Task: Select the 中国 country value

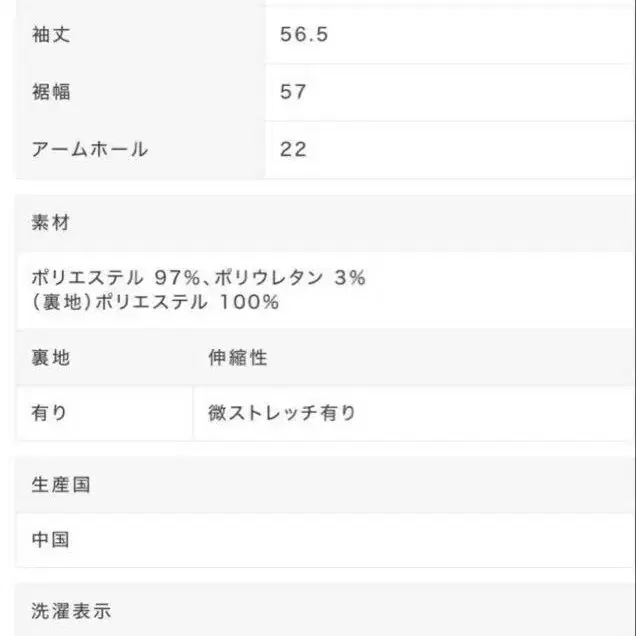Action: (51, 540)
